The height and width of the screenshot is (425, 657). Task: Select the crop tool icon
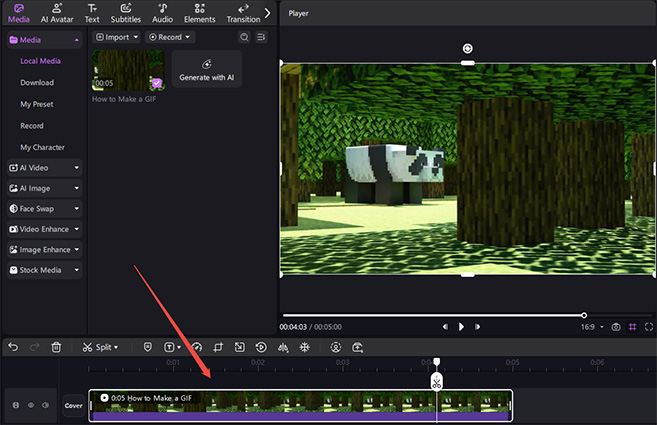click(x=218, y=347)
